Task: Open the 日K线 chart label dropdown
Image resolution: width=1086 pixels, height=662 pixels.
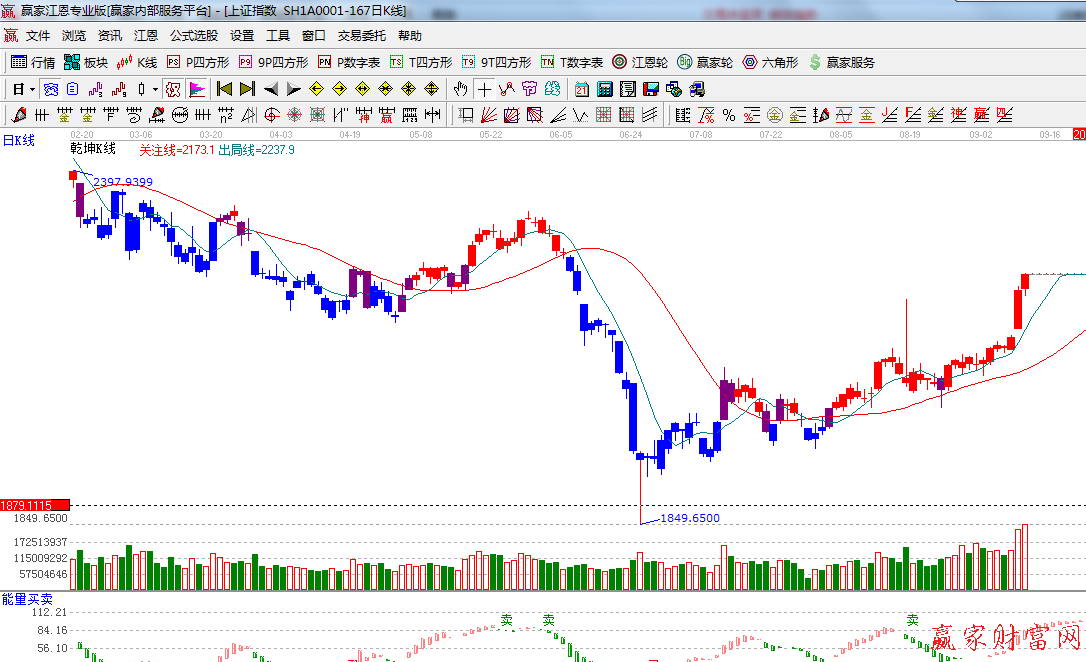Action: tap(19, 141)
